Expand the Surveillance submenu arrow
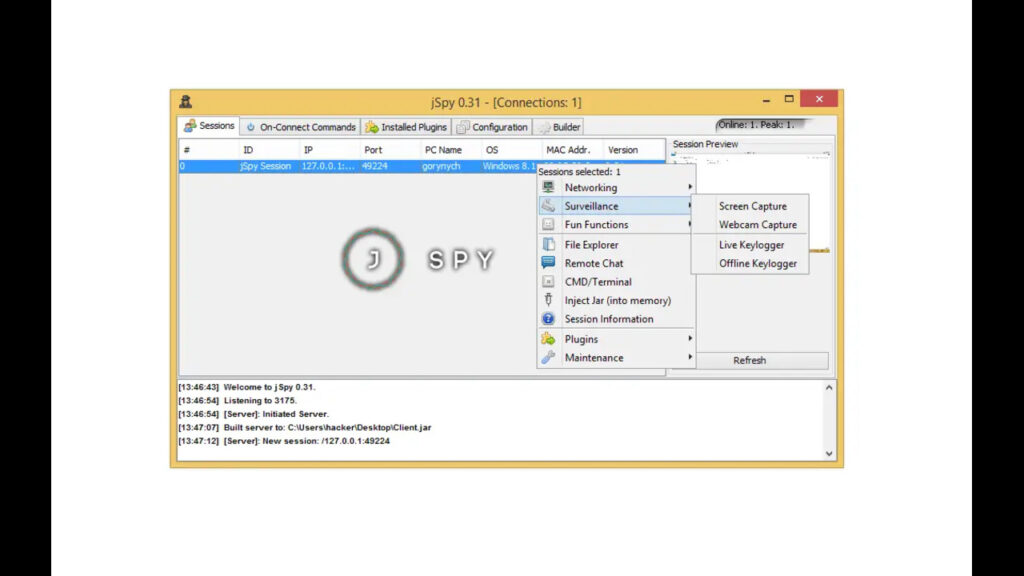The image size is (1024, 576). (690, 206)
